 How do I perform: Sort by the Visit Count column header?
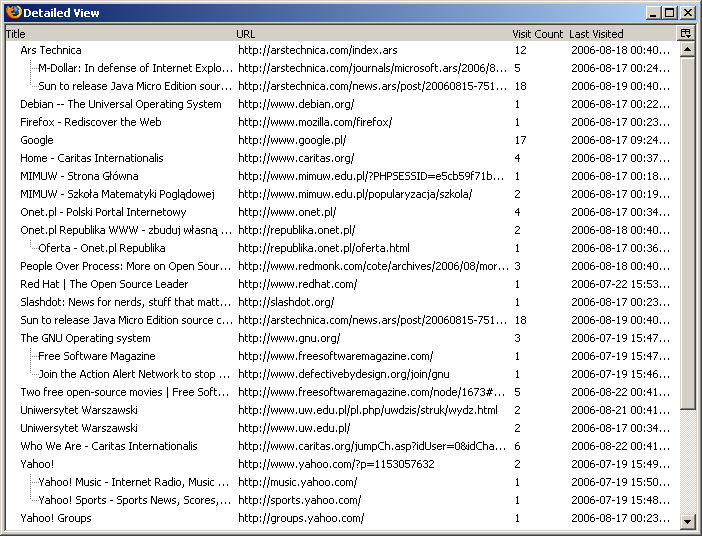[539, 34]
